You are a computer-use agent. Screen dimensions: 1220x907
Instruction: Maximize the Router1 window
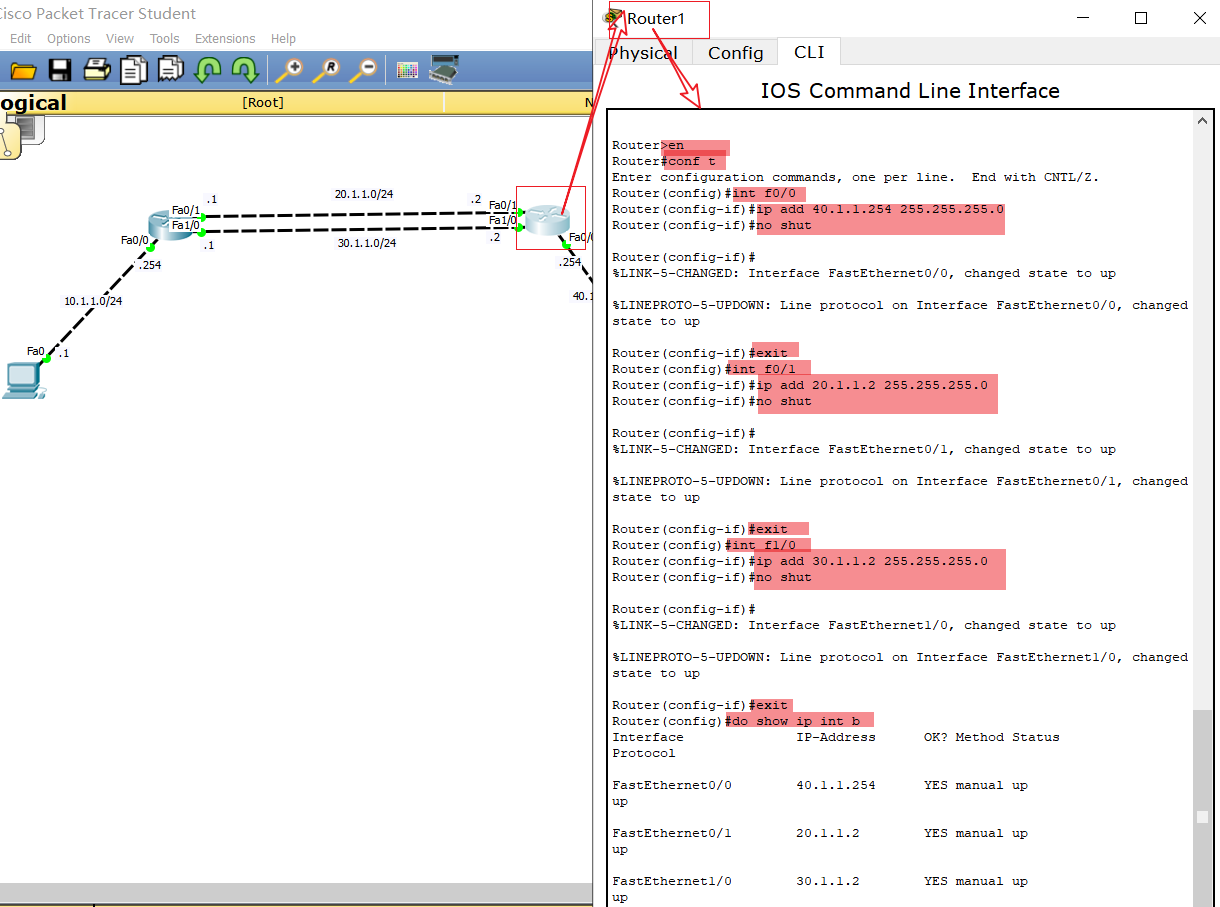[1141, 18]
